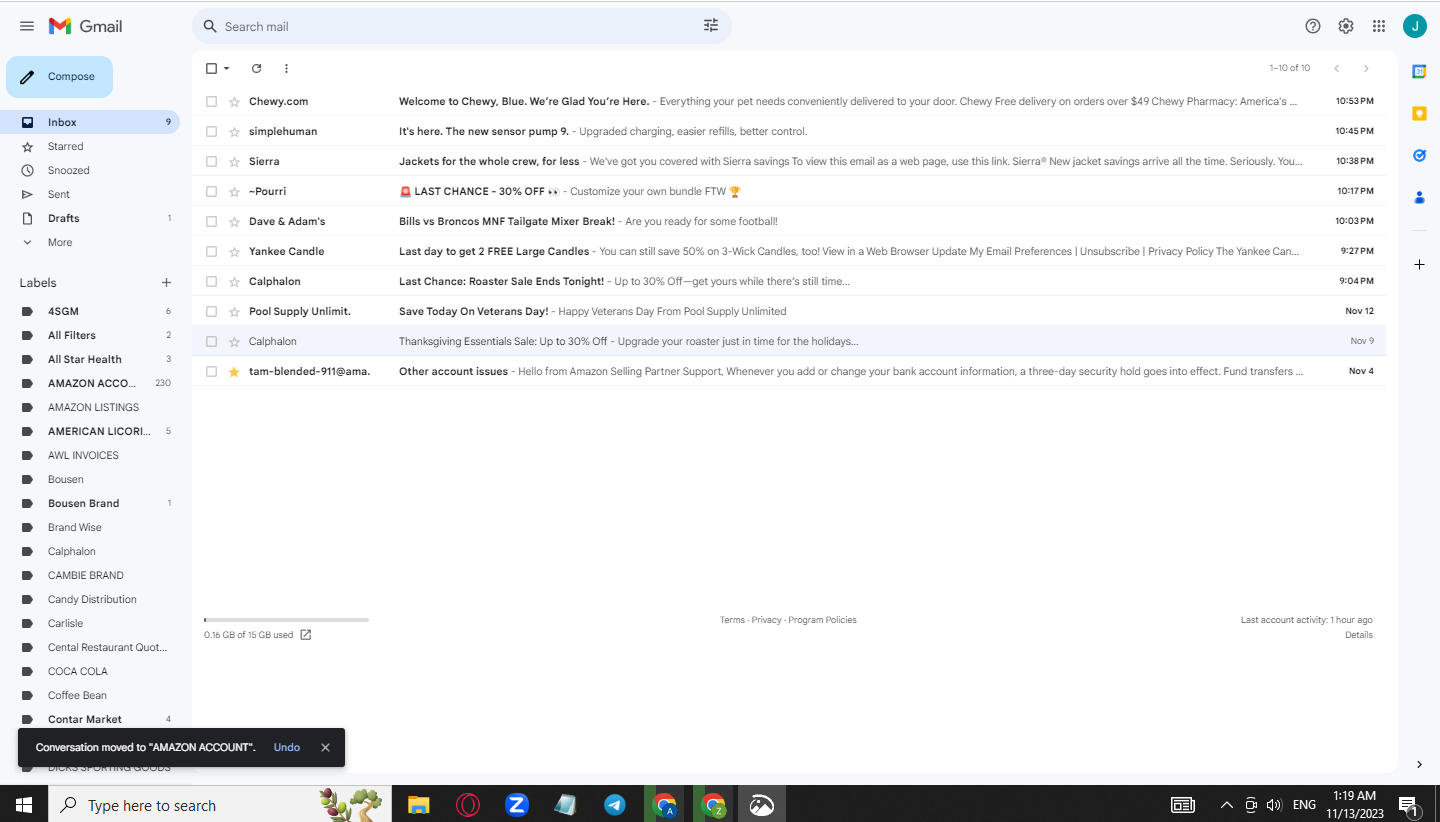Undo moving the conversation
This screenshot has height=822, width=1440.
[x=287, y=747]
